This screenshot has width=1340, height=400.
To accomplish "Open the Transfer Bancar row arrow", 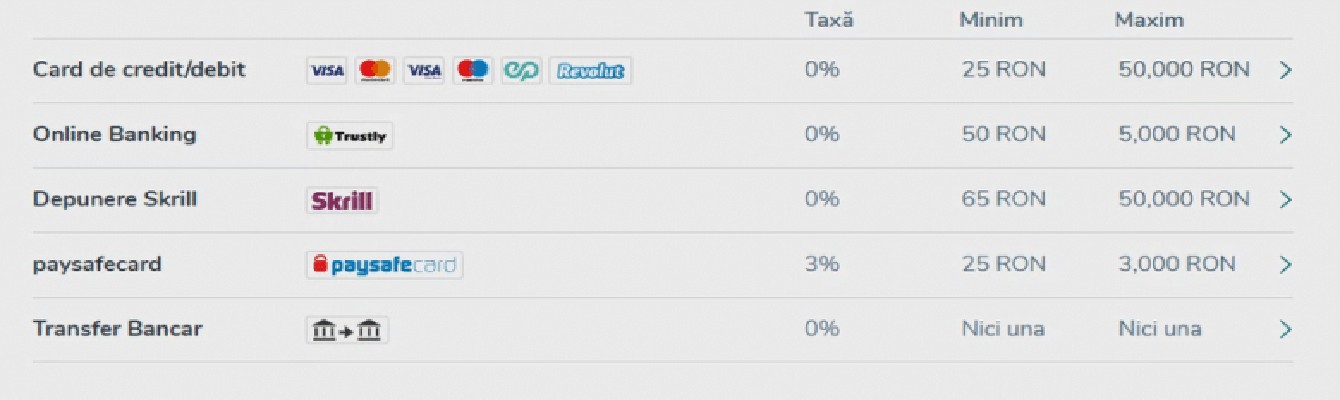I will click(1286, 329).
